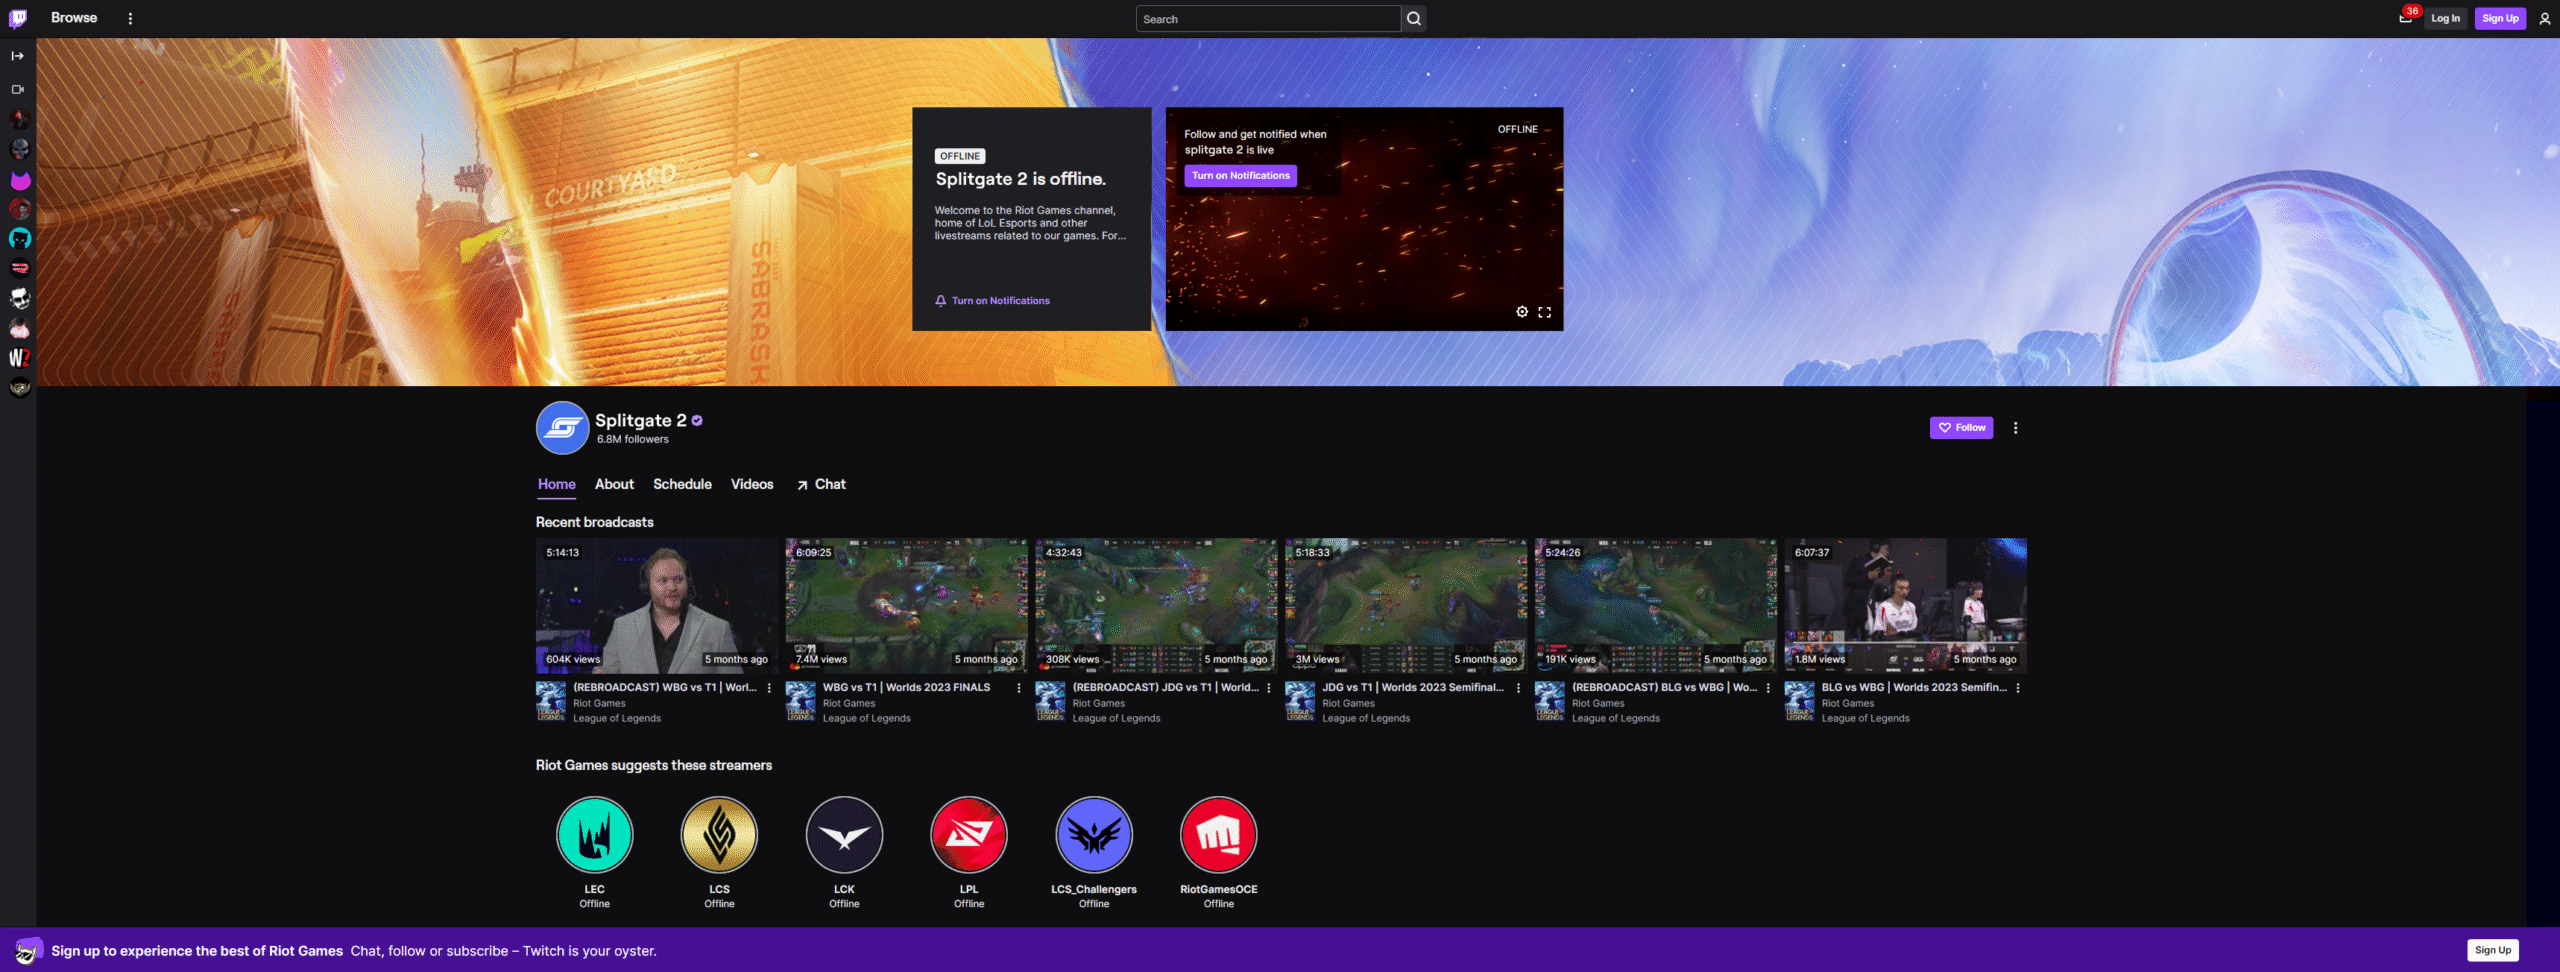Click the user profile icon top right
This screenshot has height=972, width=2560.
(x=2544, y=18)
